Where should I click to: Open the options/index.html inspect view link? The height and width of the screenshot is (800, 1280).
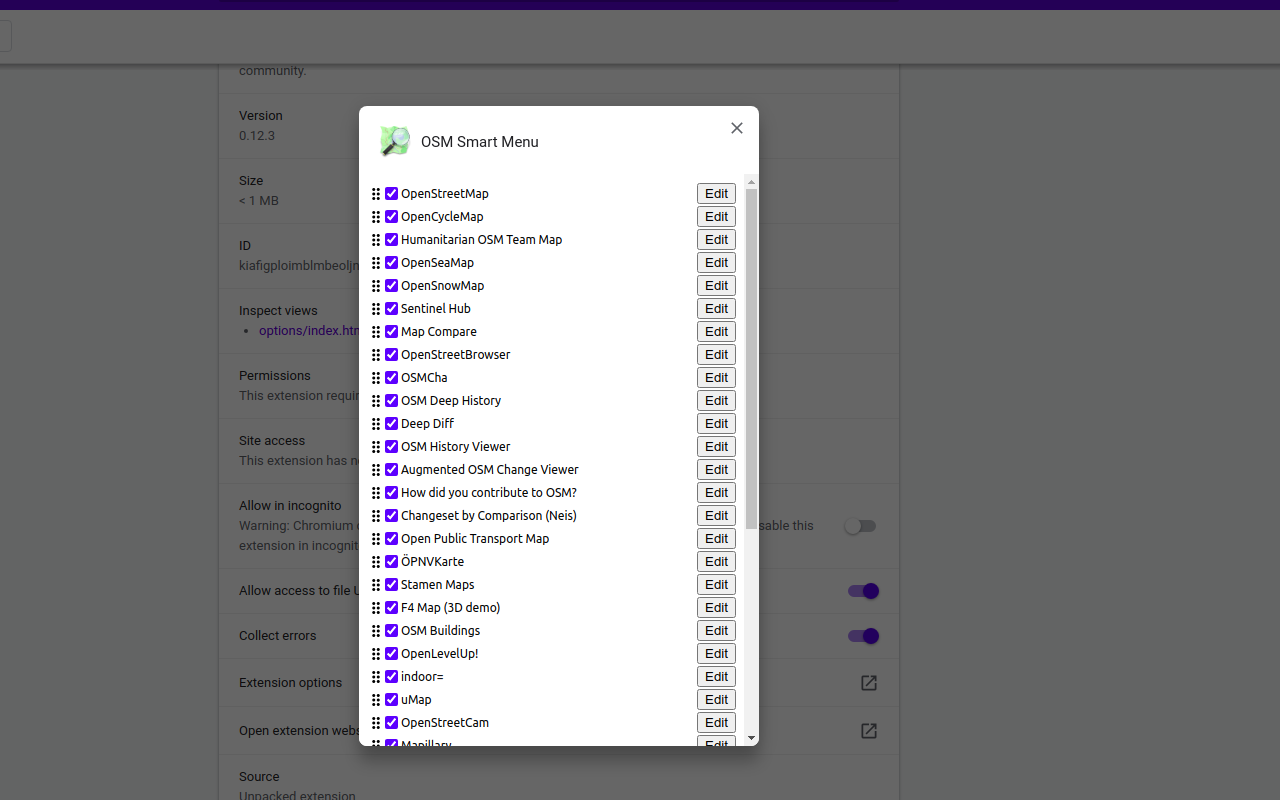coord(309,331)
